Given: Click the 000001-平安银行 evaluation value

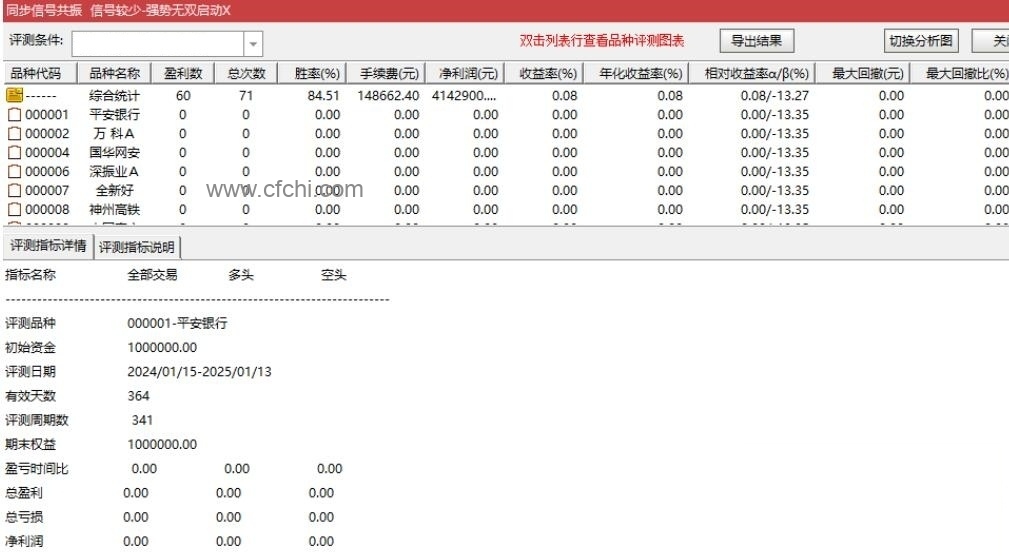Looking at the screenshot, I should pyautogui.click(x=177, y=323).
